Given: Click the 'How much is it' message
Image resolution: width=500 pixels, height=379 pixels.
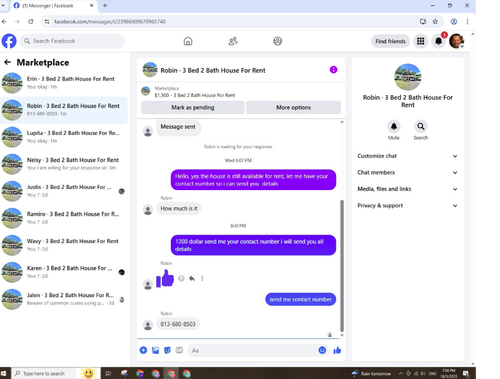Looking at the screenshot, I should pos(179,208).
